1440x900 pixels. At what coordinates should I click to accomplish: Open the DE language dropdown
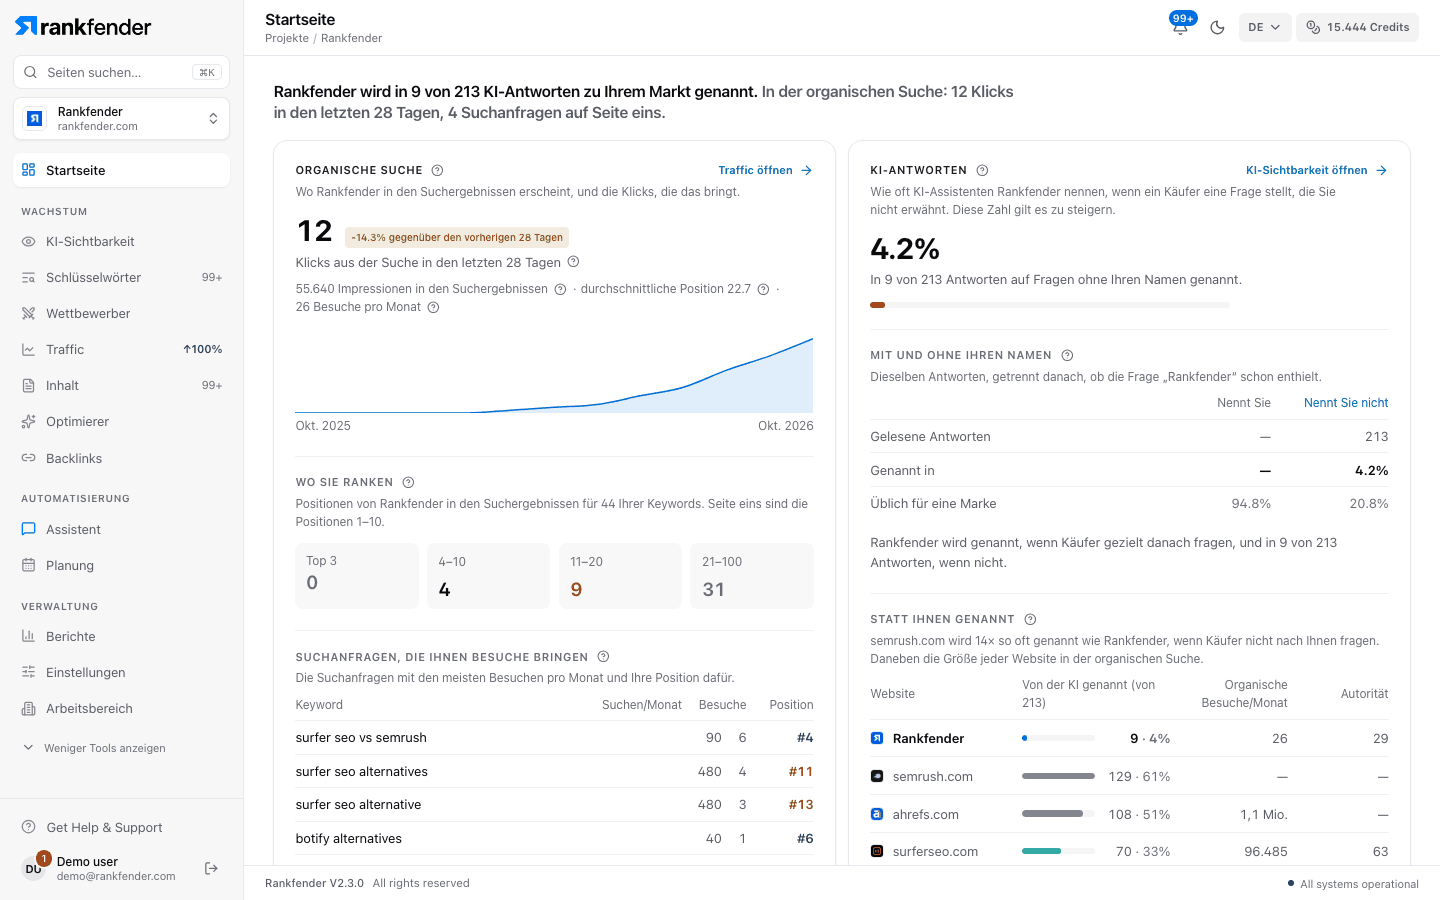coord(1264,27)
